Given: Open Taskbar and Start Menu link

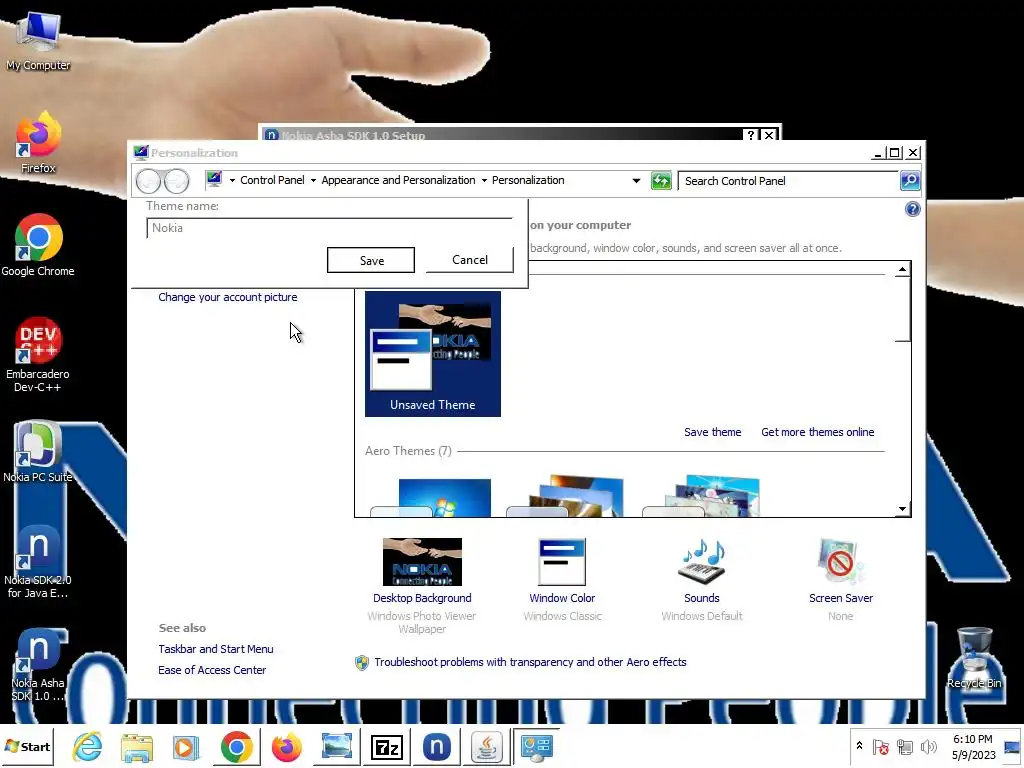Looking at the screenshot, I should click(x=216, y=649).
